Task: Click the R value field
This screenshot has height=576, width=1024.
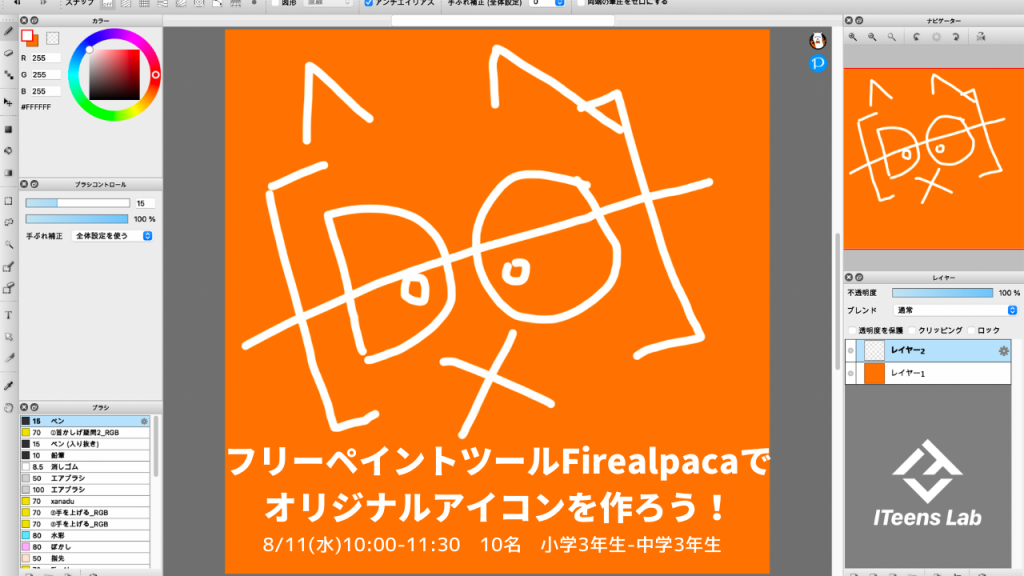Action: click(x=46, y=58)
